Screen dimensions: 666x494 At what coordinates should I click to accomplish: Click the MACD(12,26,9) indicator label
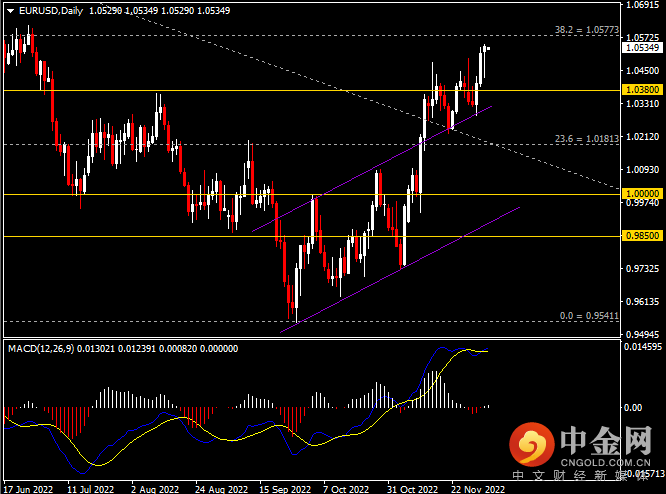pos(38,348)
